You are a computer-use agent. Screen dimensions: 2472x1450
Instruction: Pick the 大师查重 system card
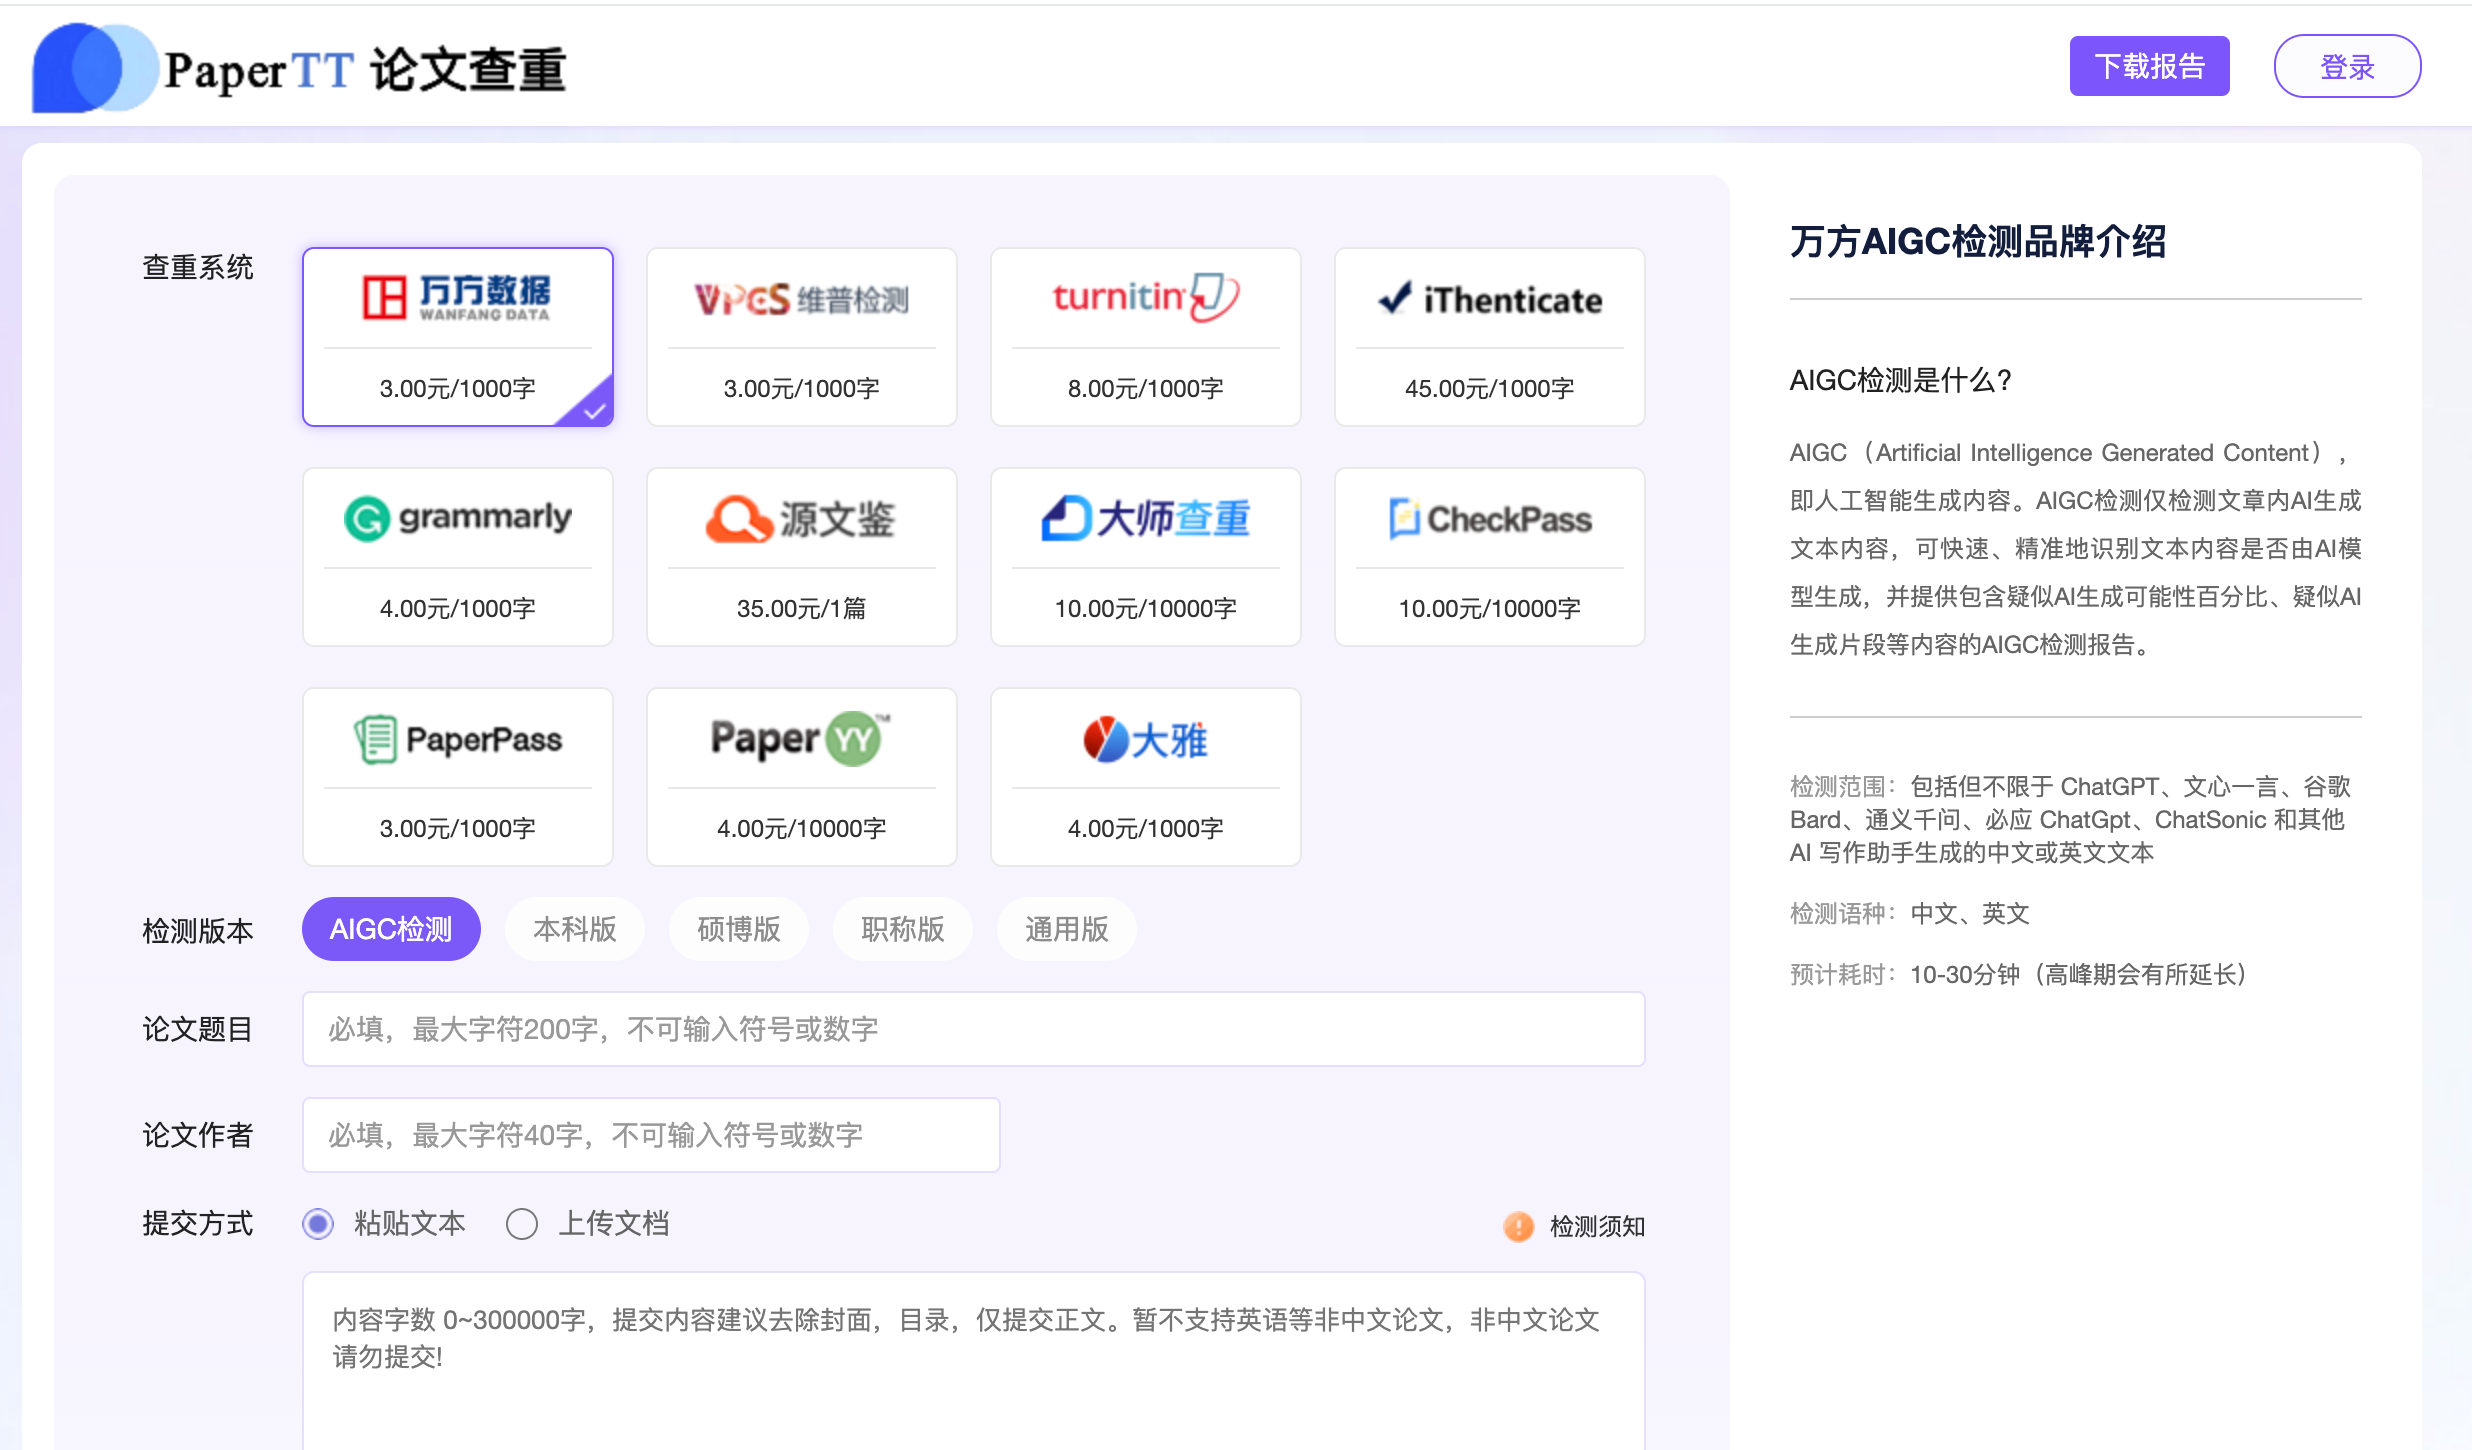1146,557
